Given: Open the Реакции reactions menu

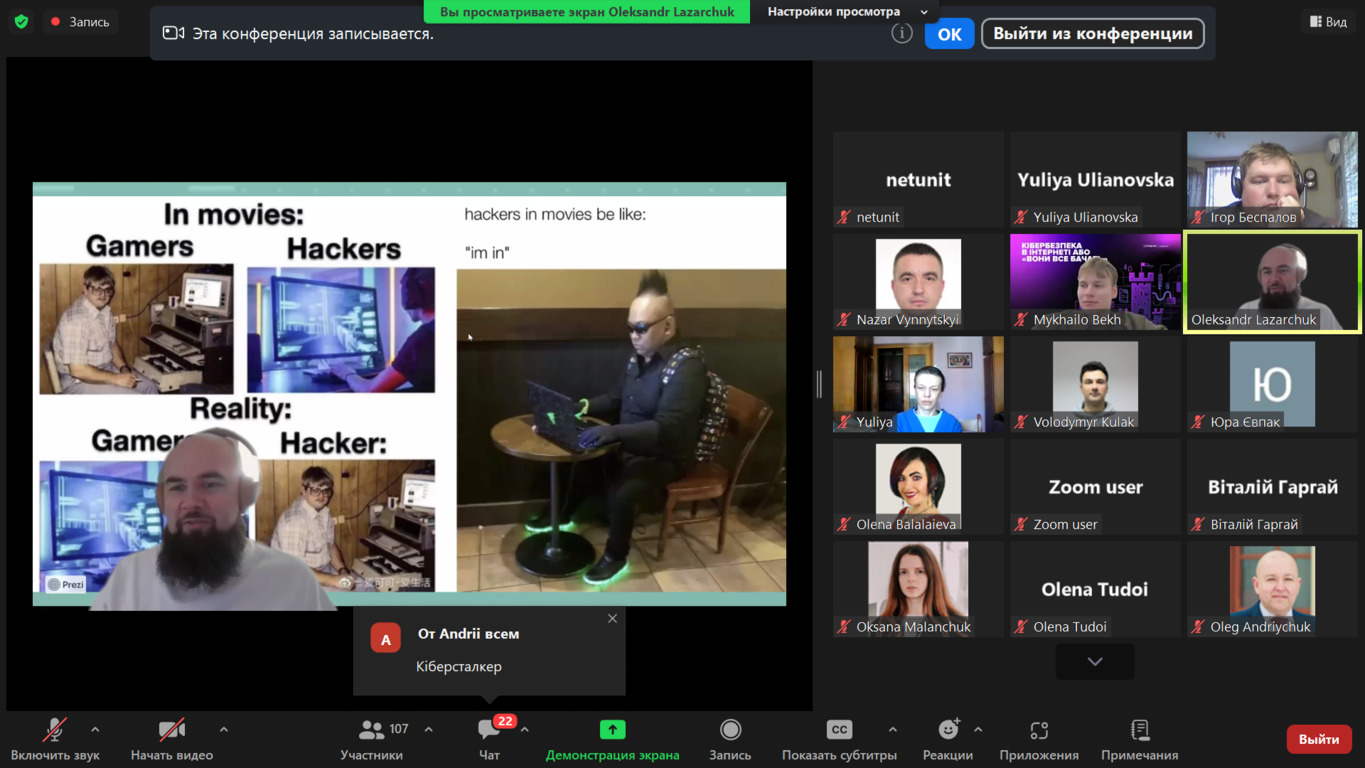Looking at the screenshot, I should point(948,740).
